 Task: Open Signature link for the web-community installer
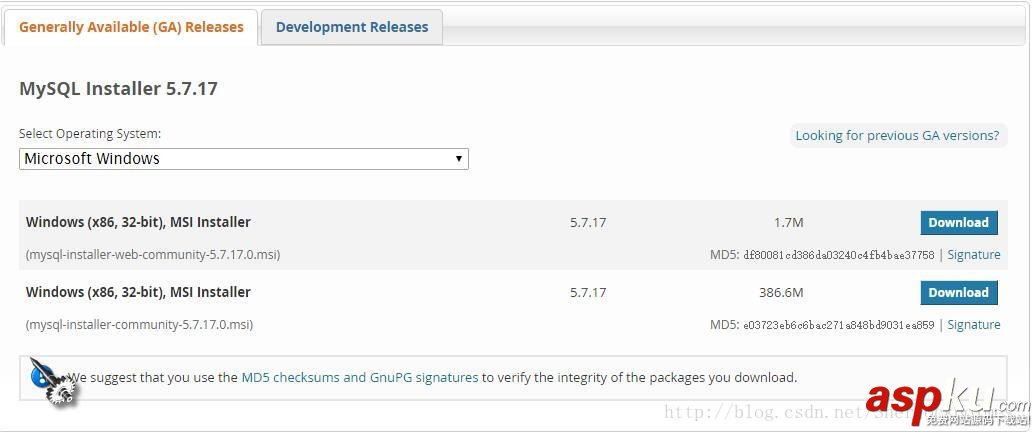973,255
